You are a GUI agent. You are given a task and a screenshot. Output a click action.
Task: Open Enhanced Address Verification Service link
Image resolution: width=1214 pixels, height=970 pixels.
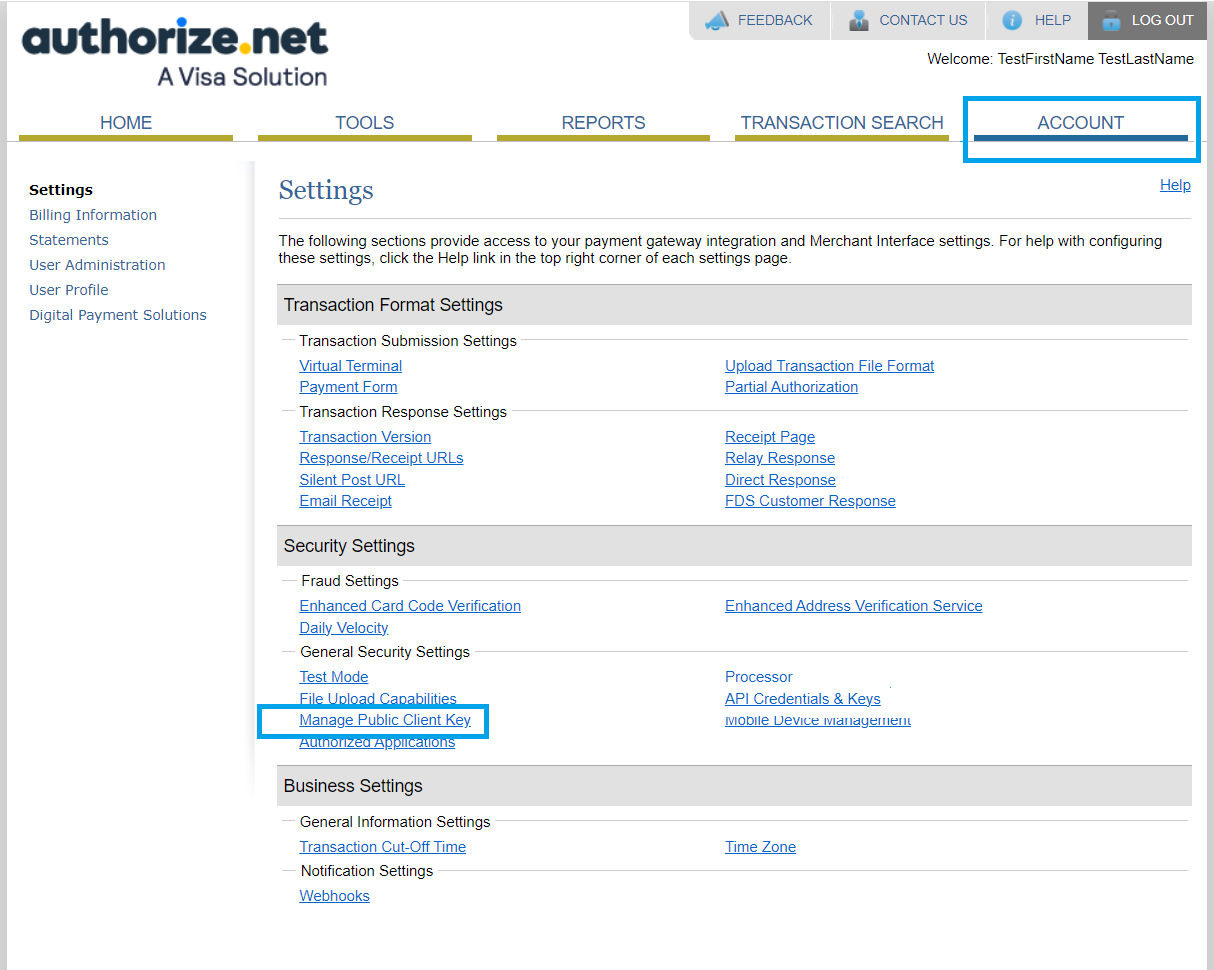853,606
